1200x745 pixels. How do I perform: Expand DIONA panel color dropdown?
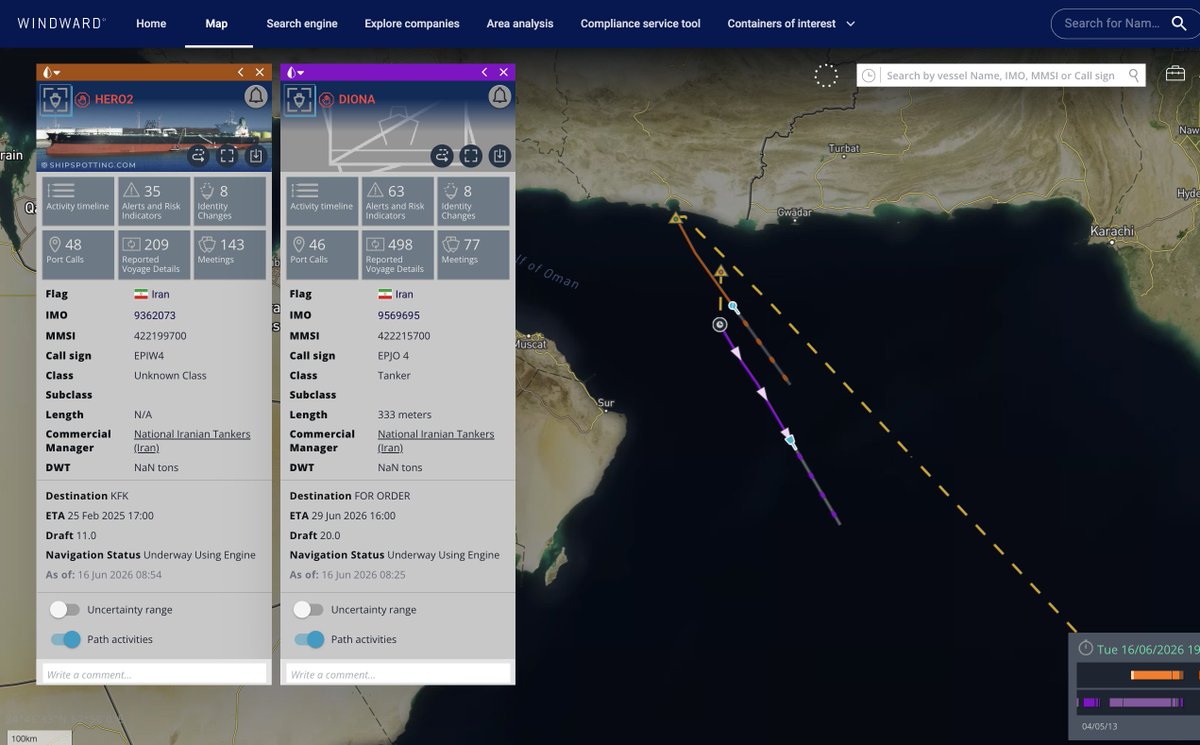(294, 72)
